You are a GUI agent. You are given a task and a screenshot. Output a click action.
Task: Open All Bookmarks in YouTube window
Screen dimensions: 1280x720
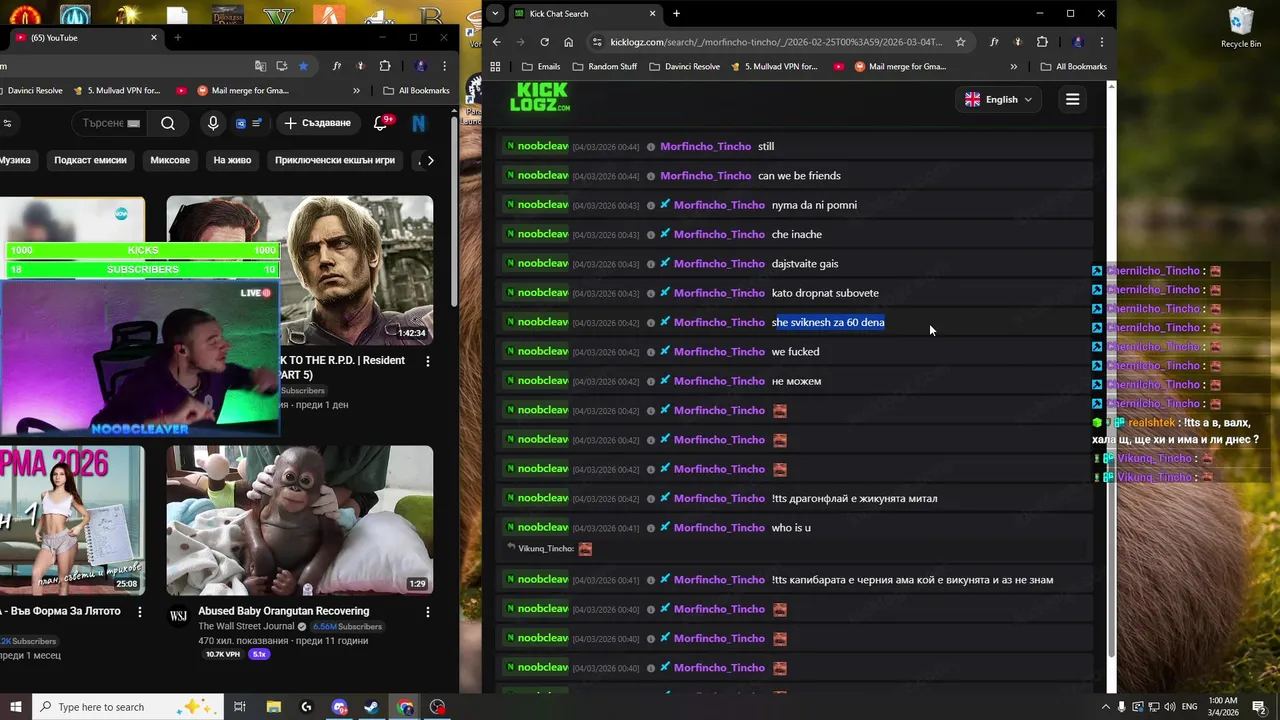(416, 90)
